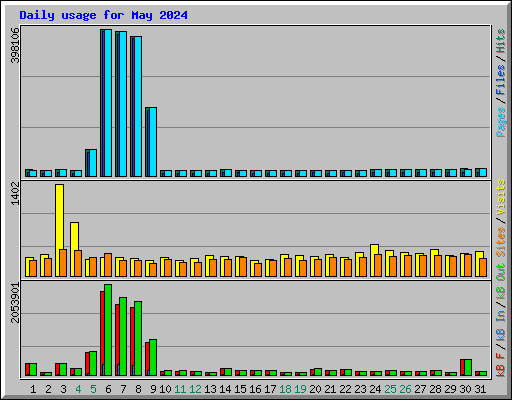Click day 1 on the x-axis
This screenshot has width=512, height=400.
(x=33, y=389)
